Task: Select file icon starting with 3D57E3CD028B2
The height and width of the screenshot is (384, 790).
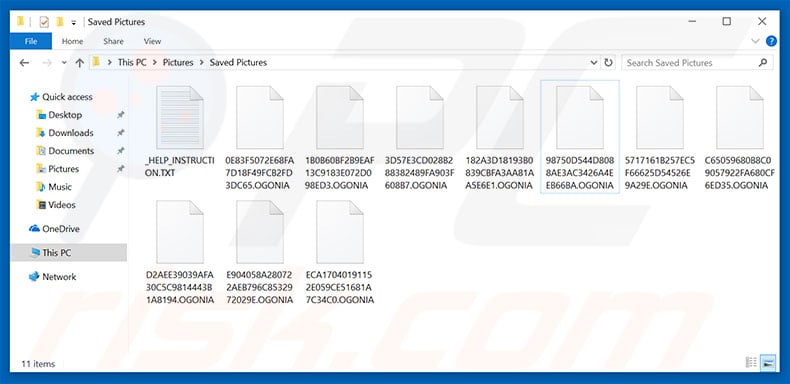Action: (x=420, y=117)
